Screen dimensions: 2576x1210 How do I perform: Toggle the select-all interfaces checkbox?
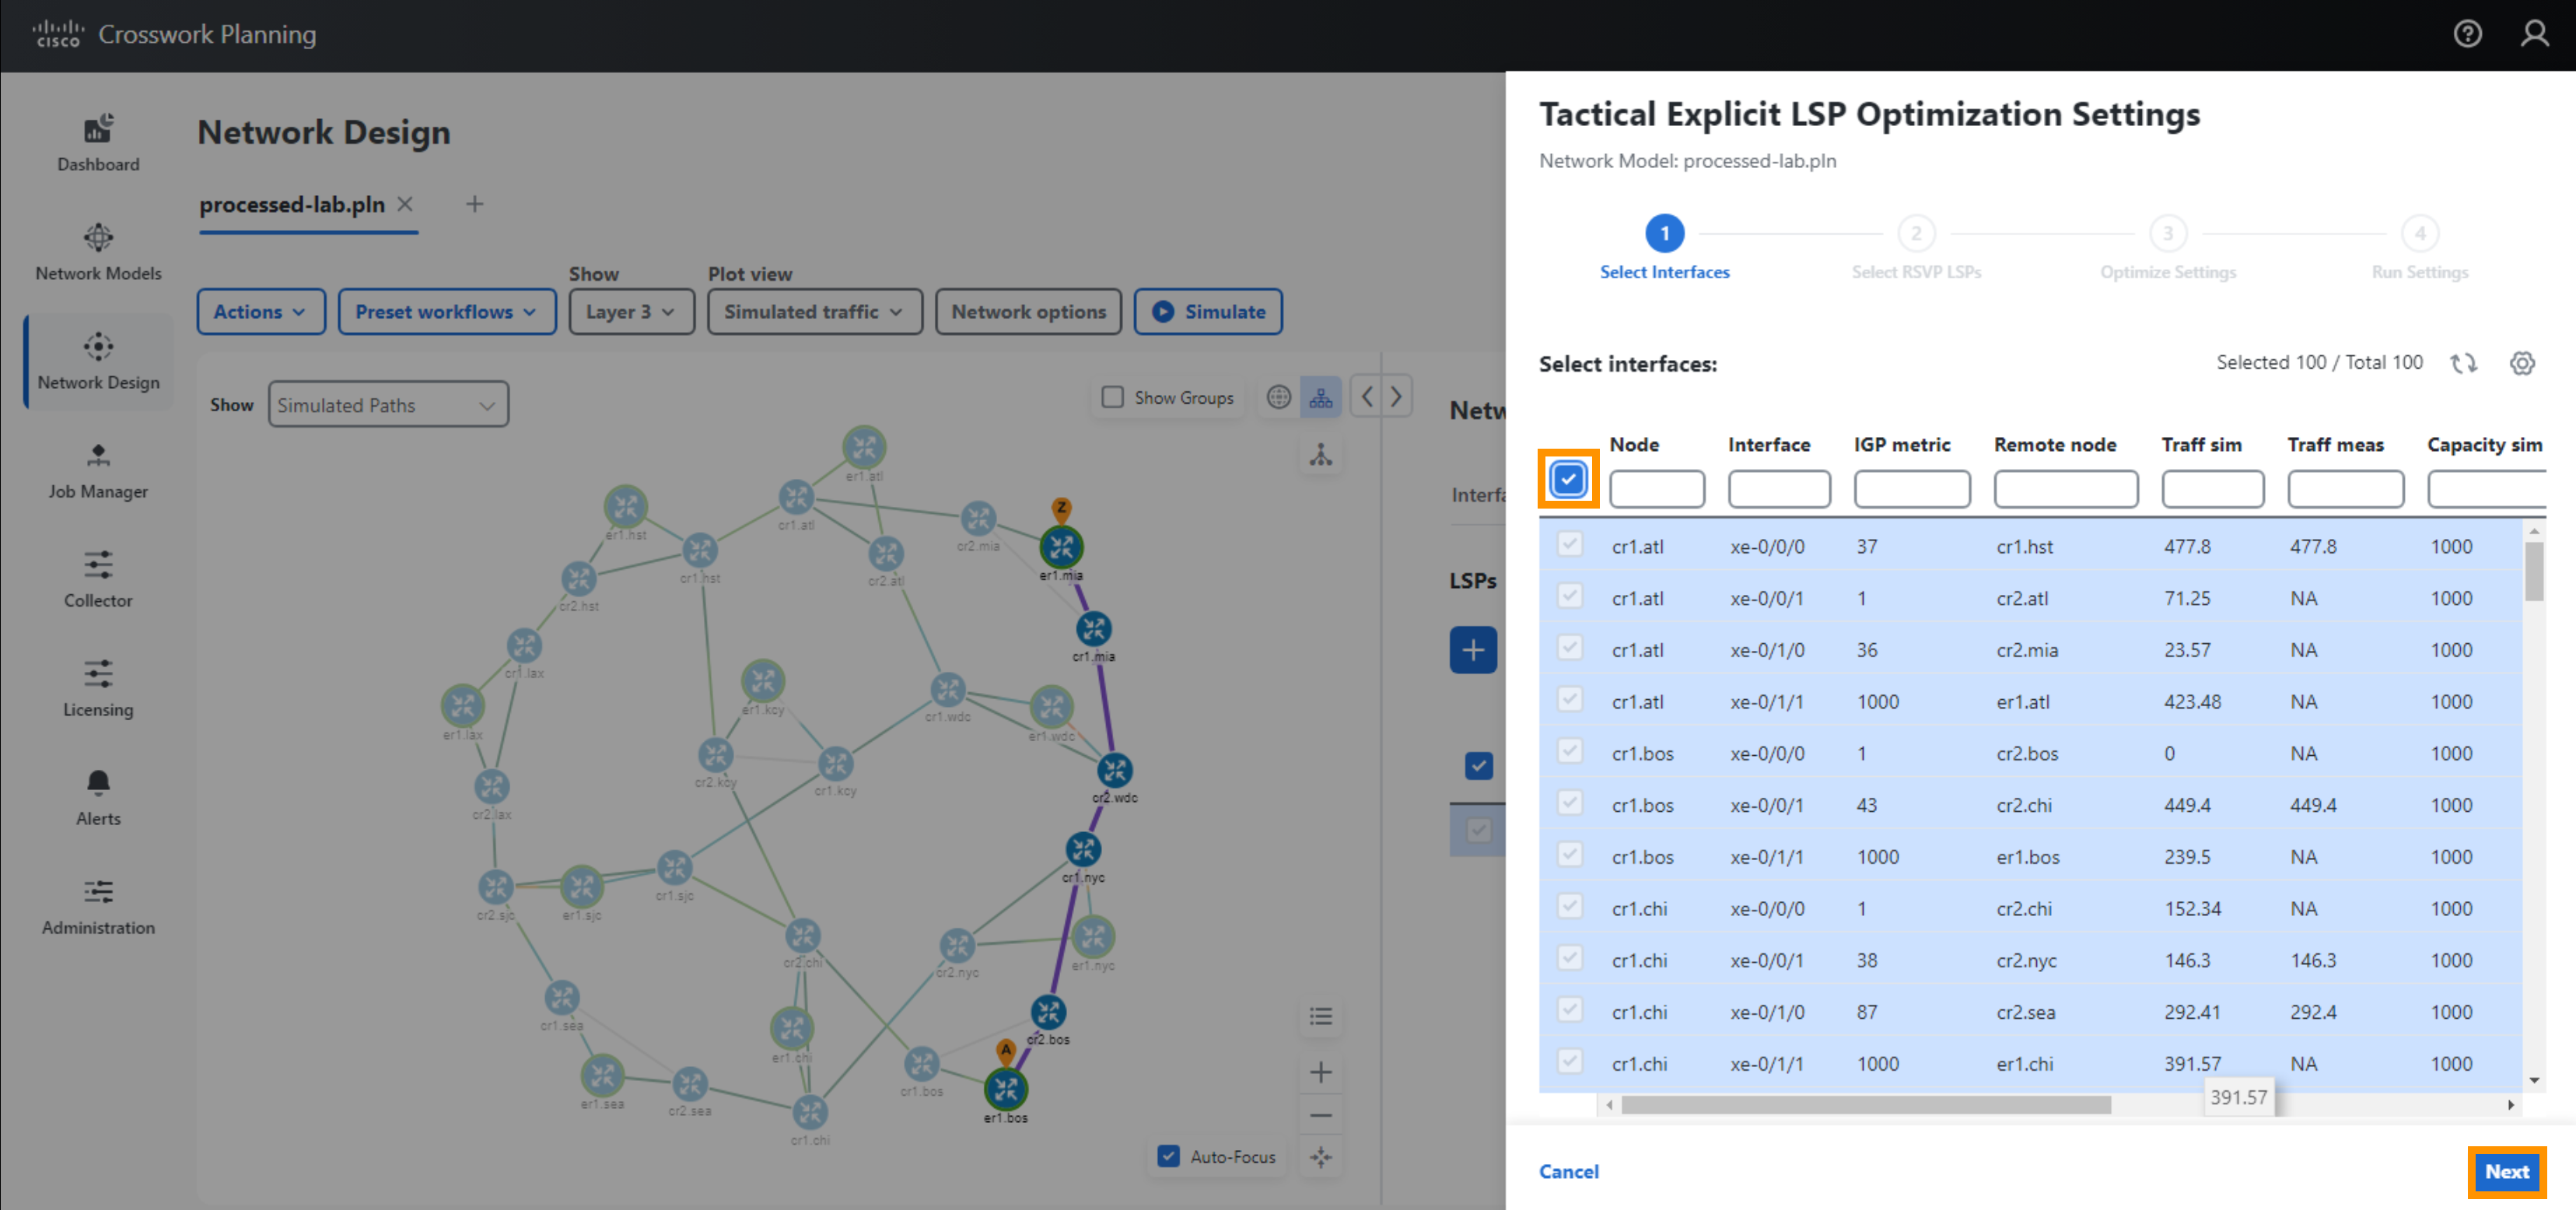1567,479
